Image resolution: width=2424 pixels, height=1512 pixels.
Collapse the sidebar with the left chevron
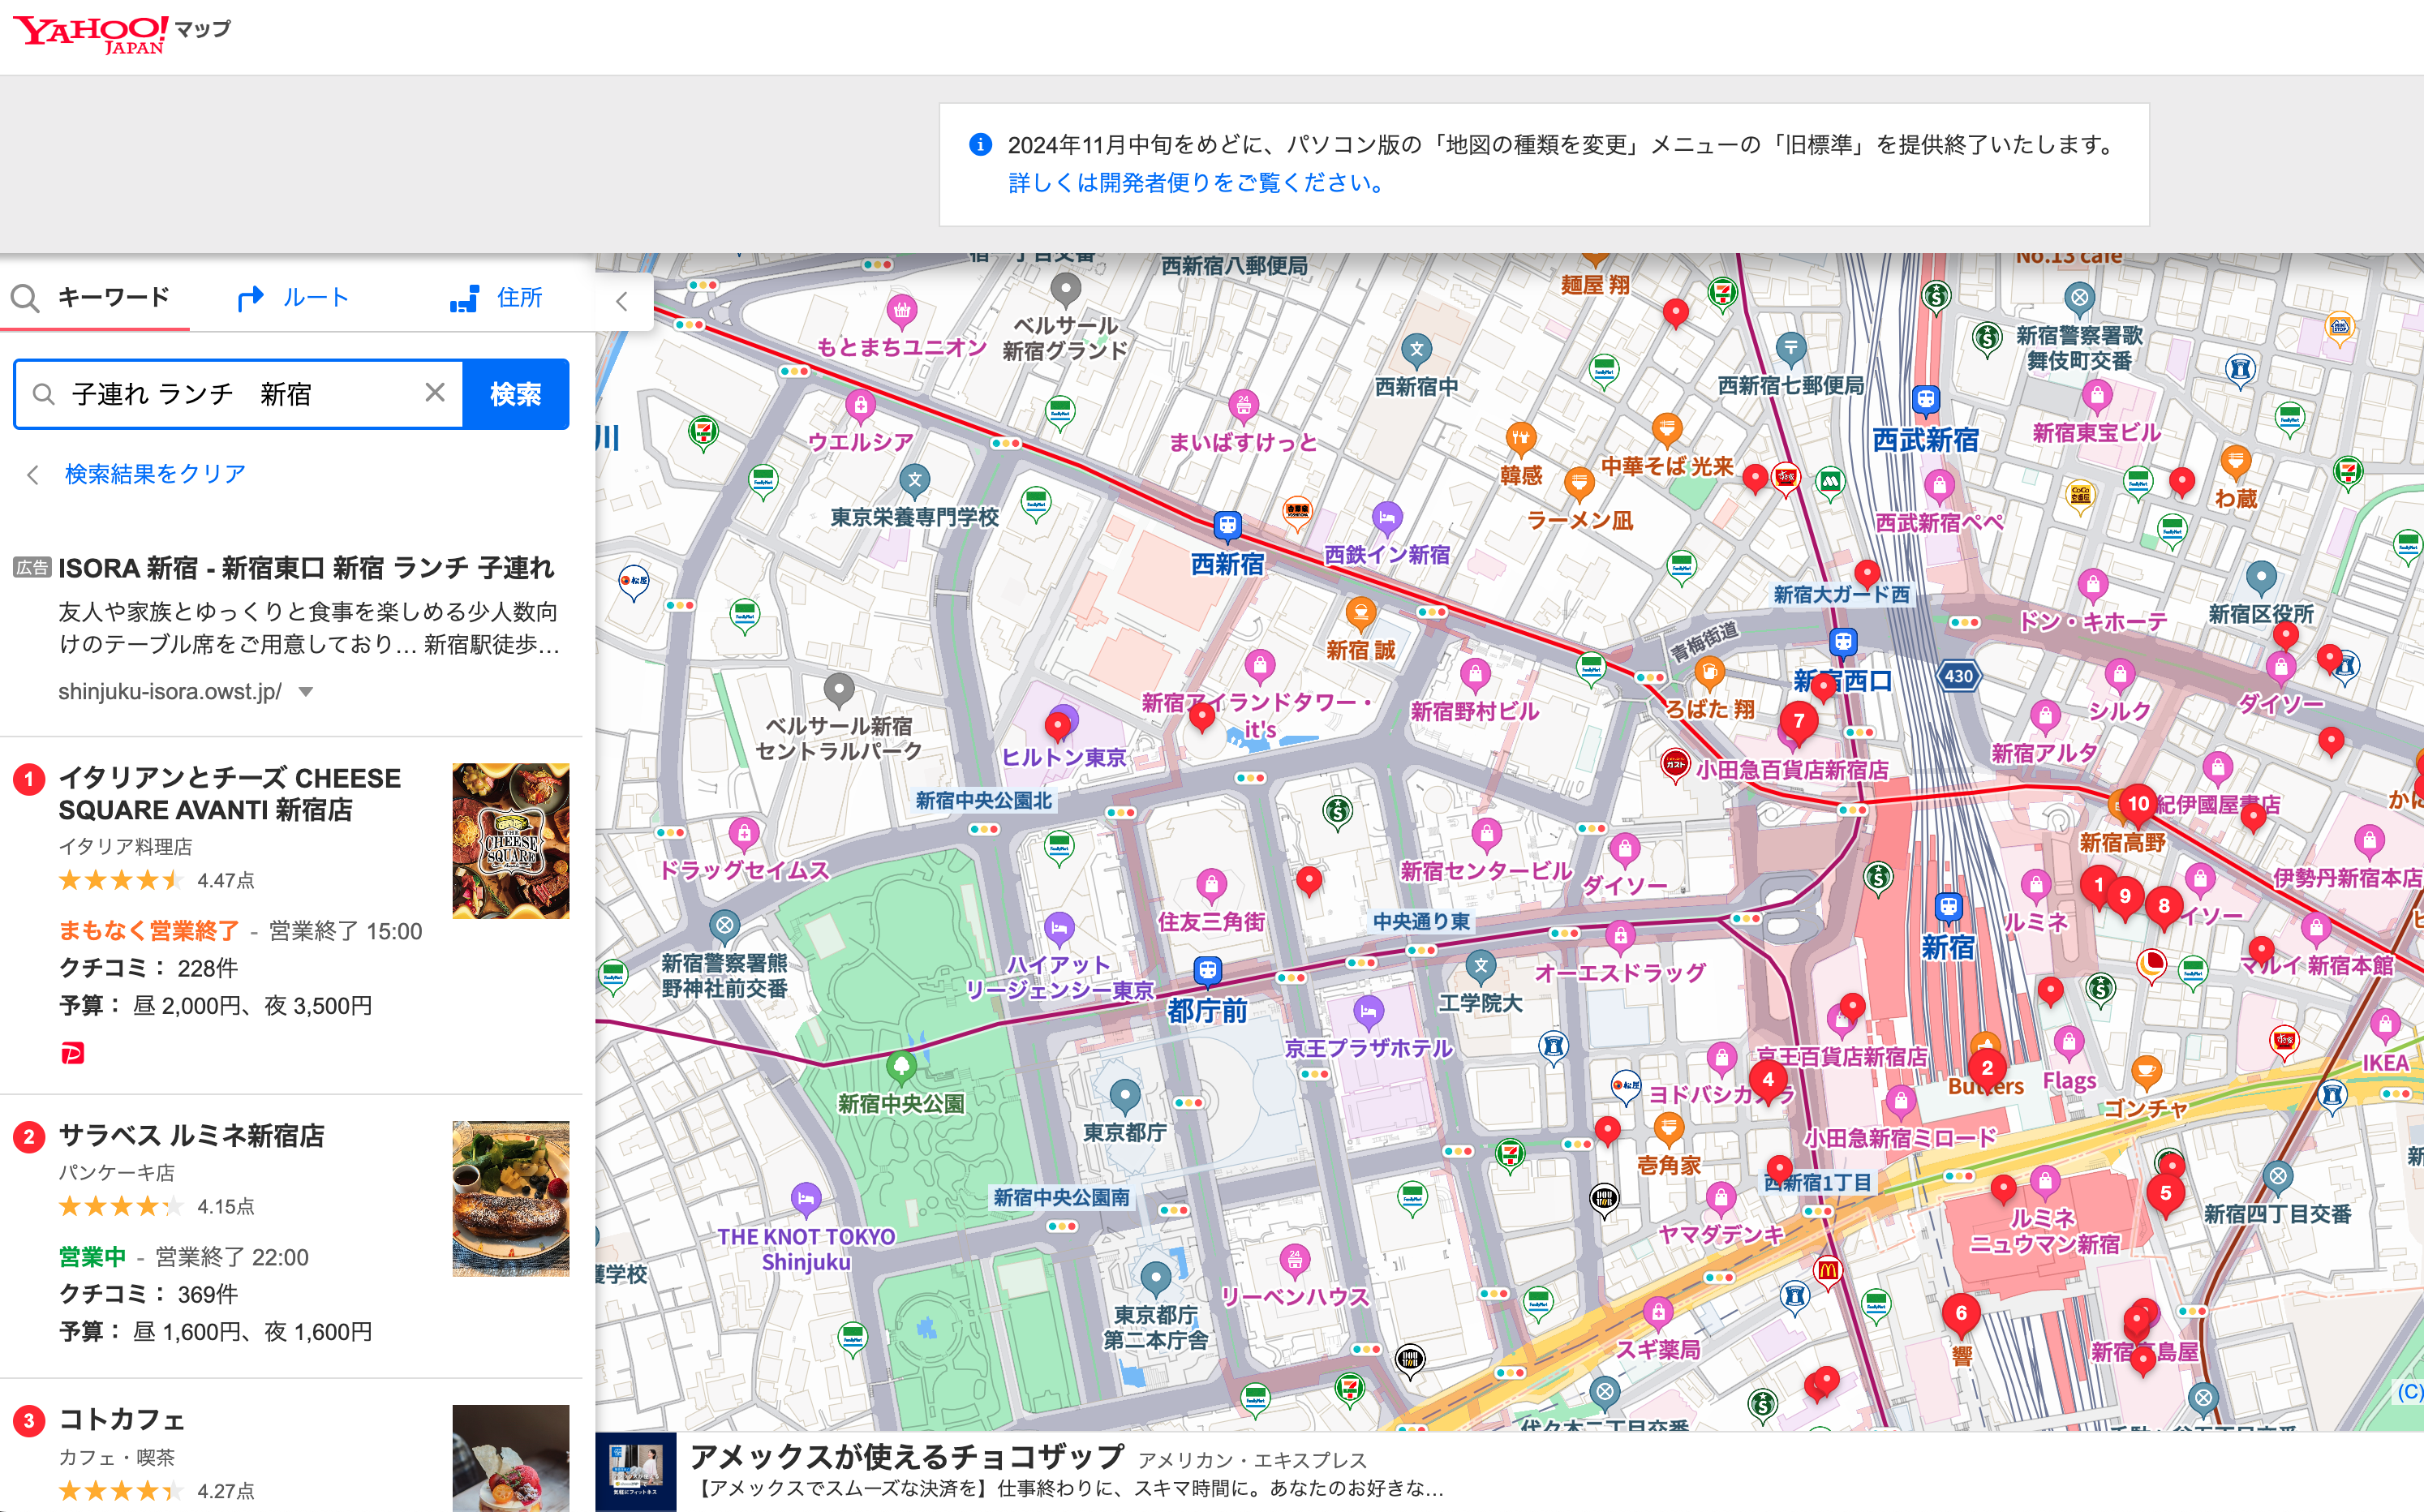point(622,301)
